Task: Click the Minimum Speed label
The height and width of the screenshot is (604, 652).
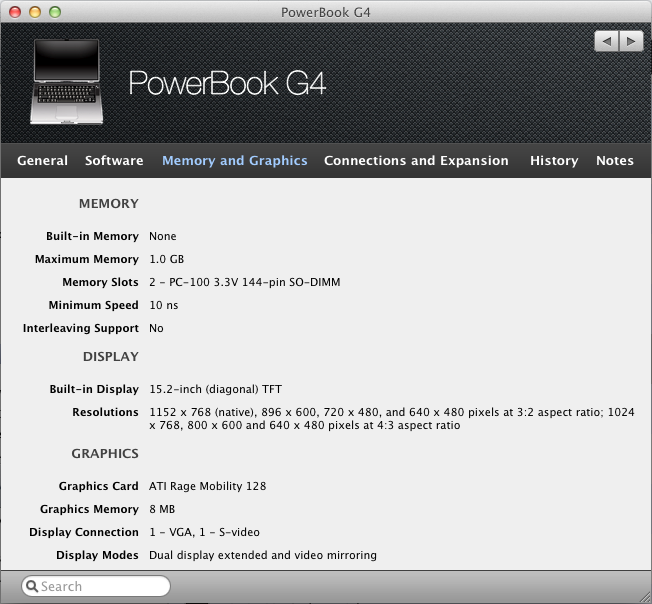Action: (94, 305)
